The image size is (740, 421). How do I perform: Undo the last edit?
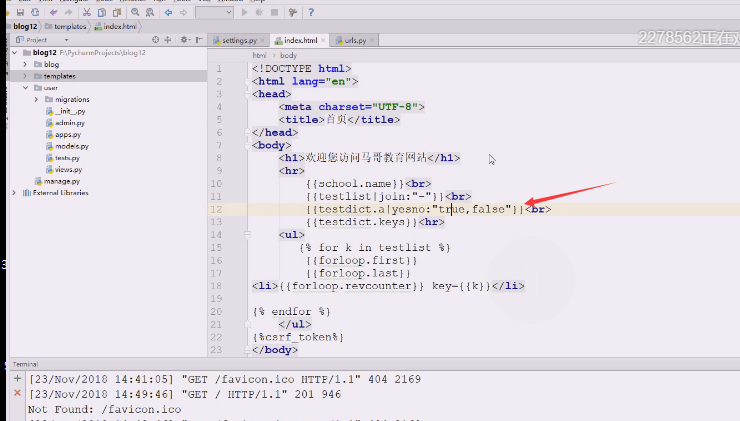click(53, 12)
